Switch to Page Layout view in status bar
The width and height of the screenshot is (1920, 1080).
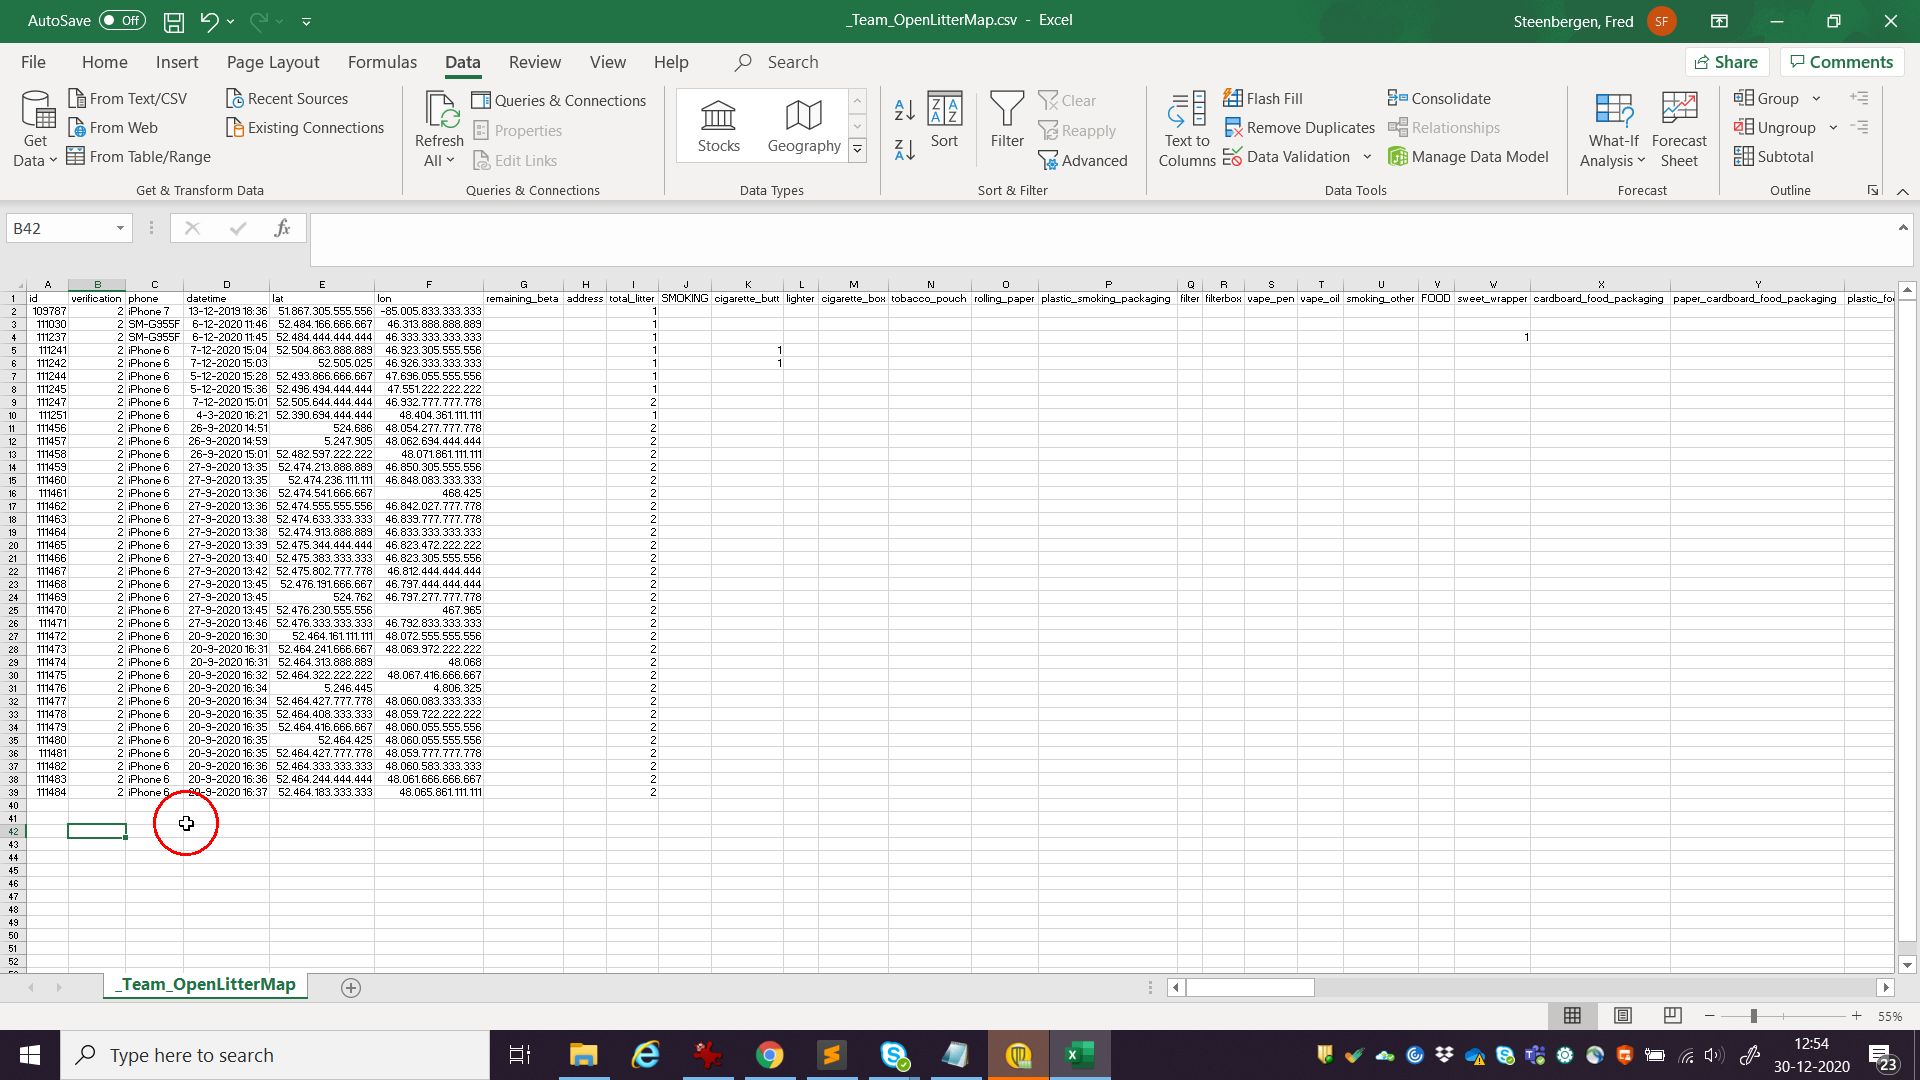pyautogui.click(x=1622, y=1016)
